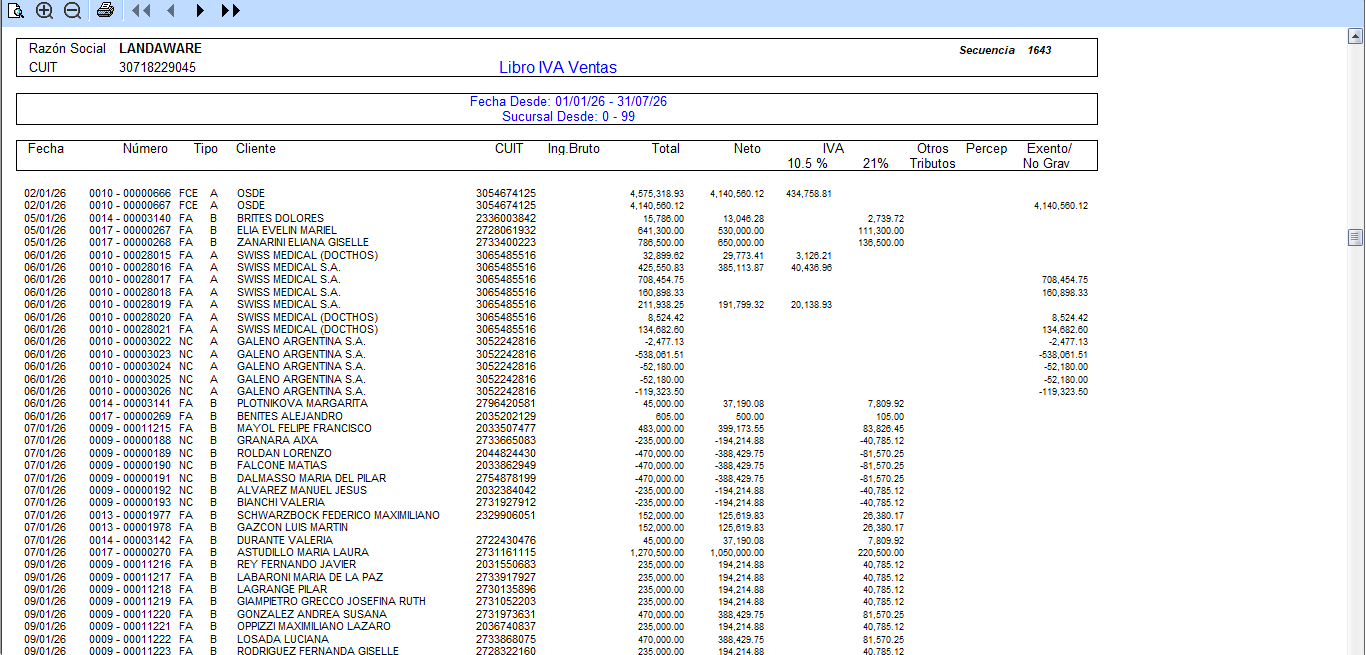Select client "BIANCHI VALERIA"
Screen dimensions: 1366x655
281,502
